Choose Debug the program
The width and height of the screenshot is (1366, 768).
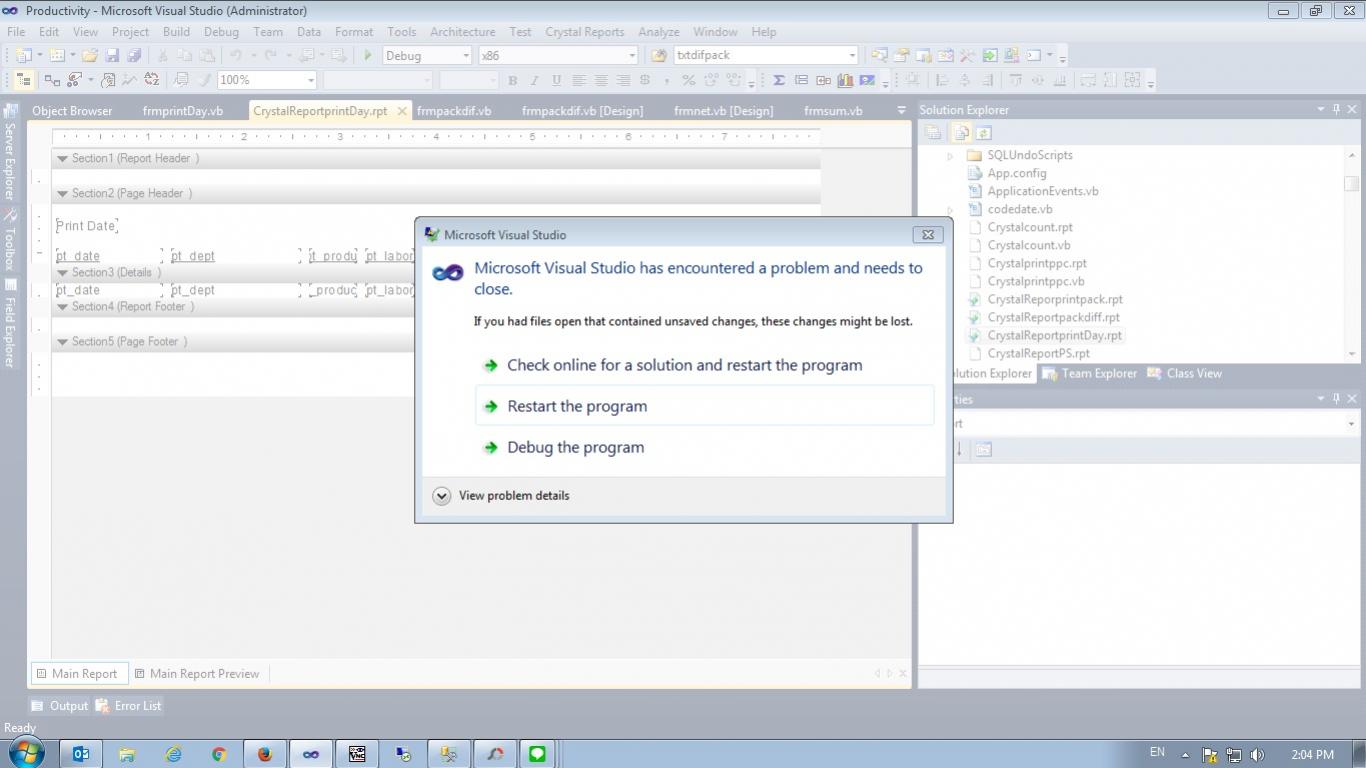click(x=704, y=447)
